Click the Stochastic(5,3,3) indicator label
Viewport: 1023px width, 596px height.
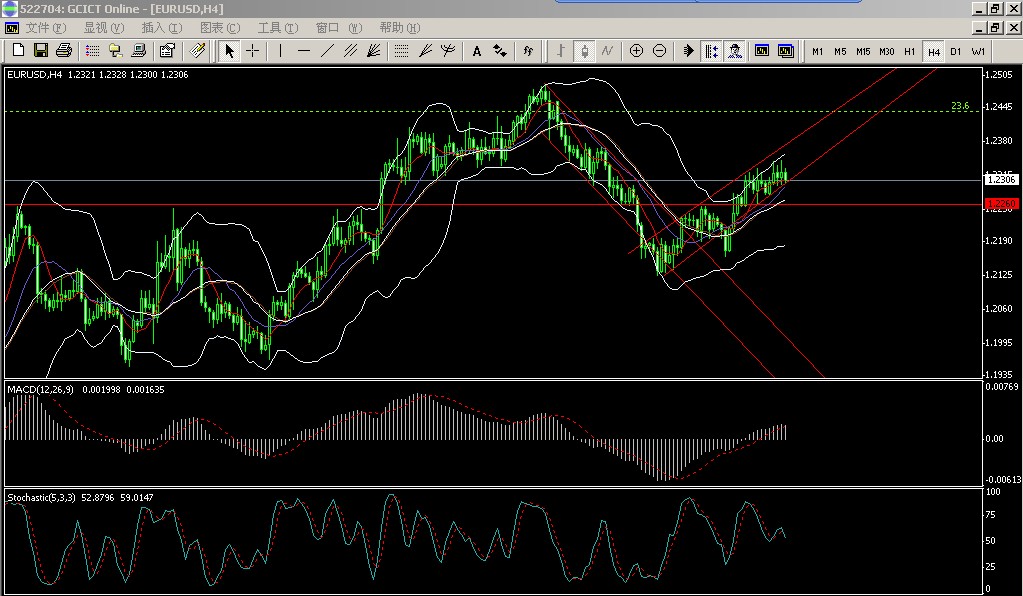tap(41, 498)
